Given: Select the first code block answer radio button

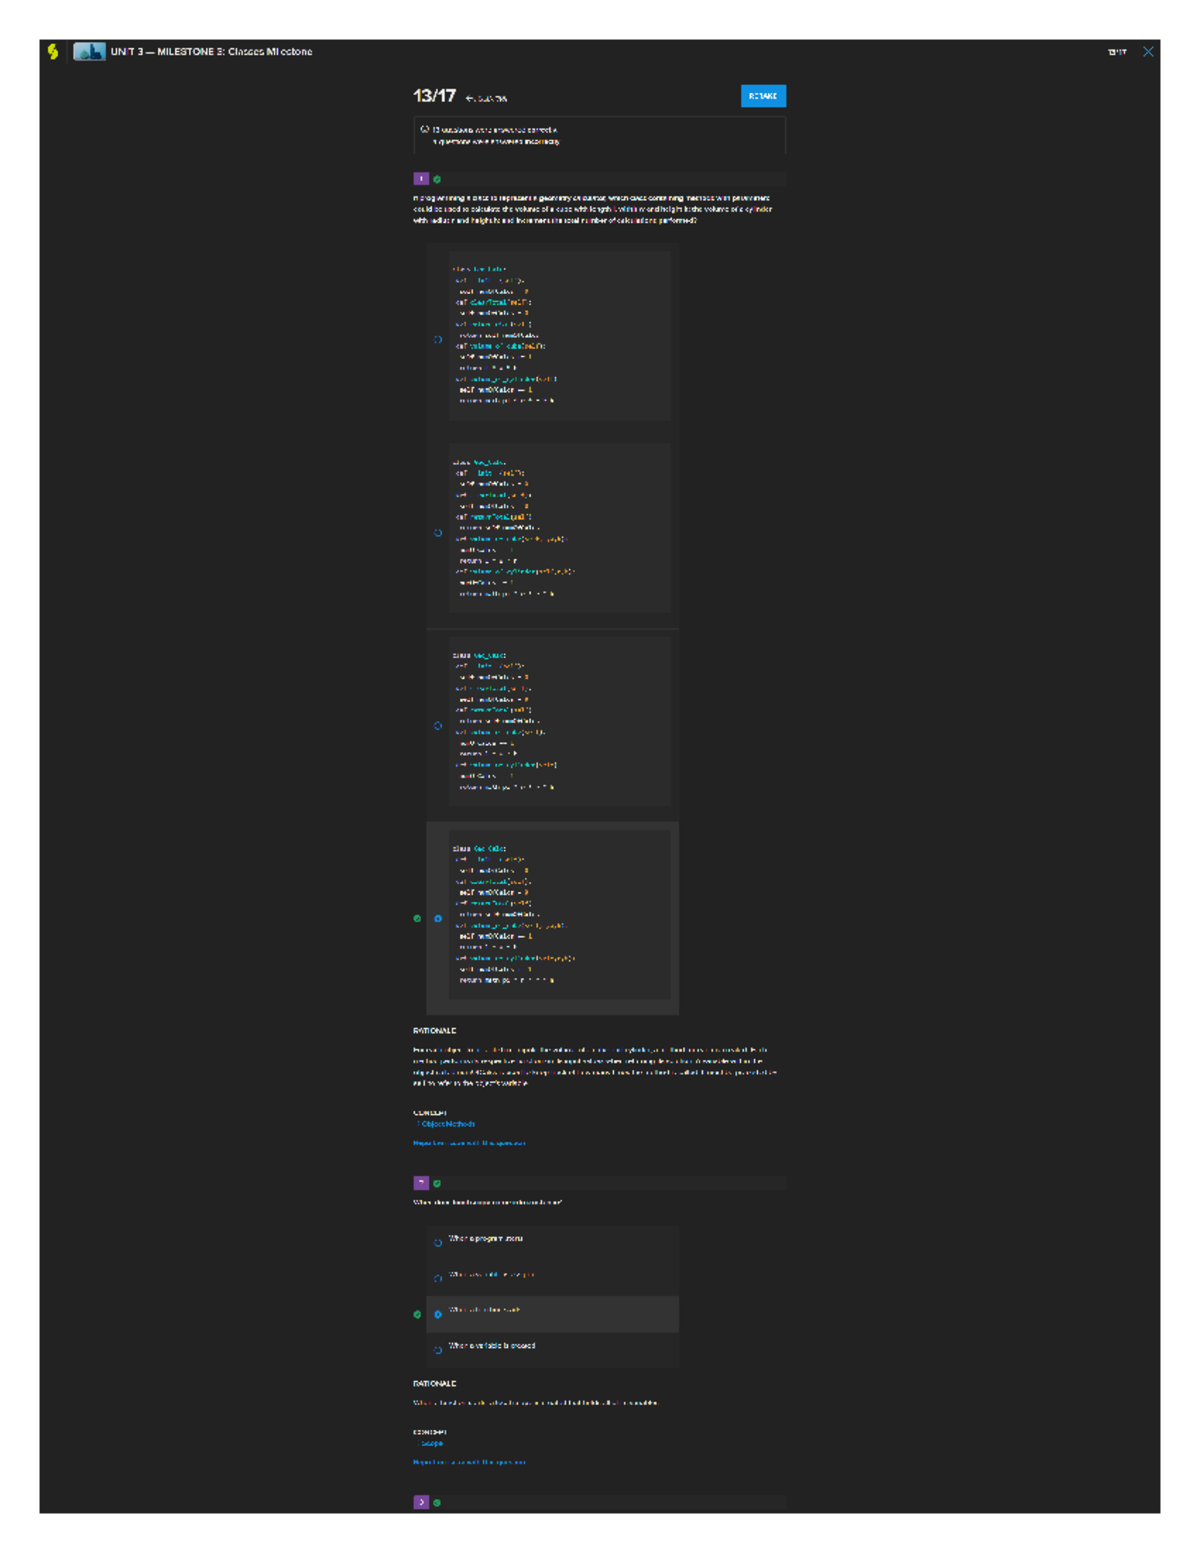Looking at the screenshot, I should pos(438,340).
